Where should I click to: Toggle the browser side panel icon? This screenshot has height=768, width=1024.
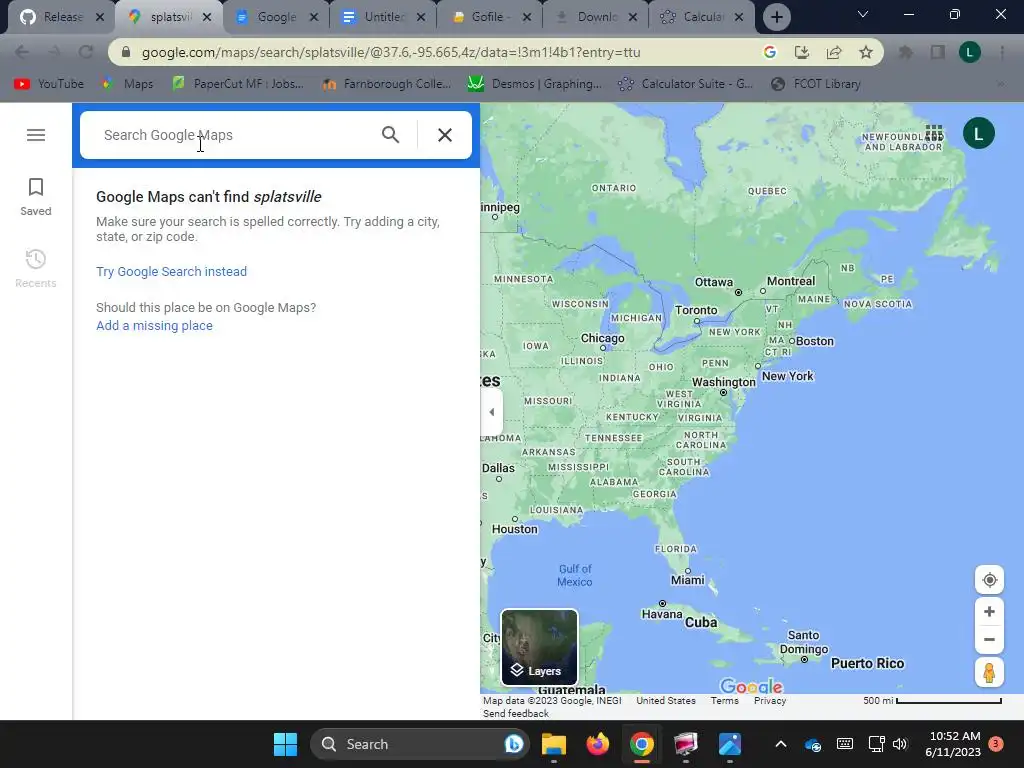[x=938, y=52]
